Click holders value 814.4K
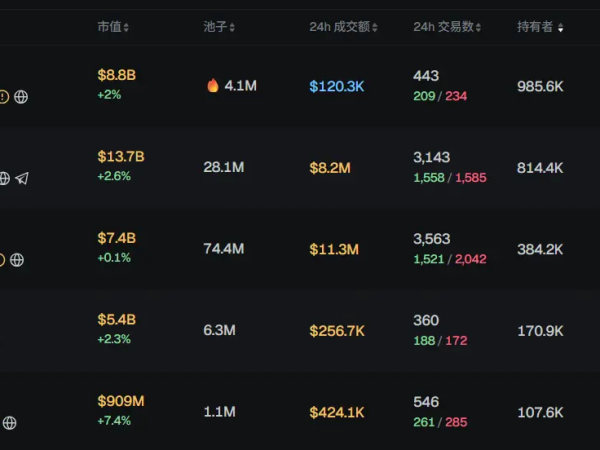Viewport: 600px width, 450px height. coord(540,168)
